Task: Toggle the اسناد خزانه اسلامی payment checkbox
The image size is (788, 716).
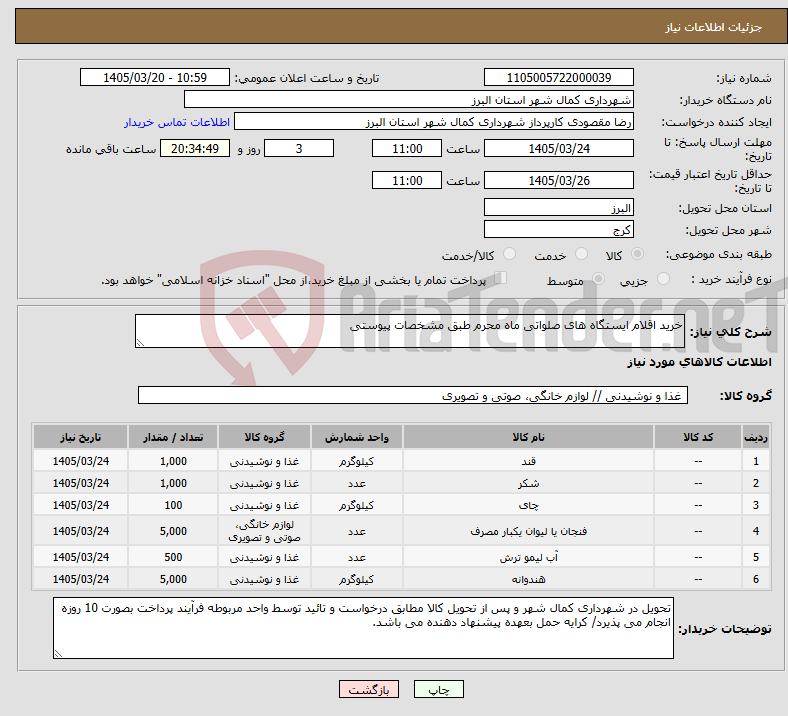Action: 501,278
